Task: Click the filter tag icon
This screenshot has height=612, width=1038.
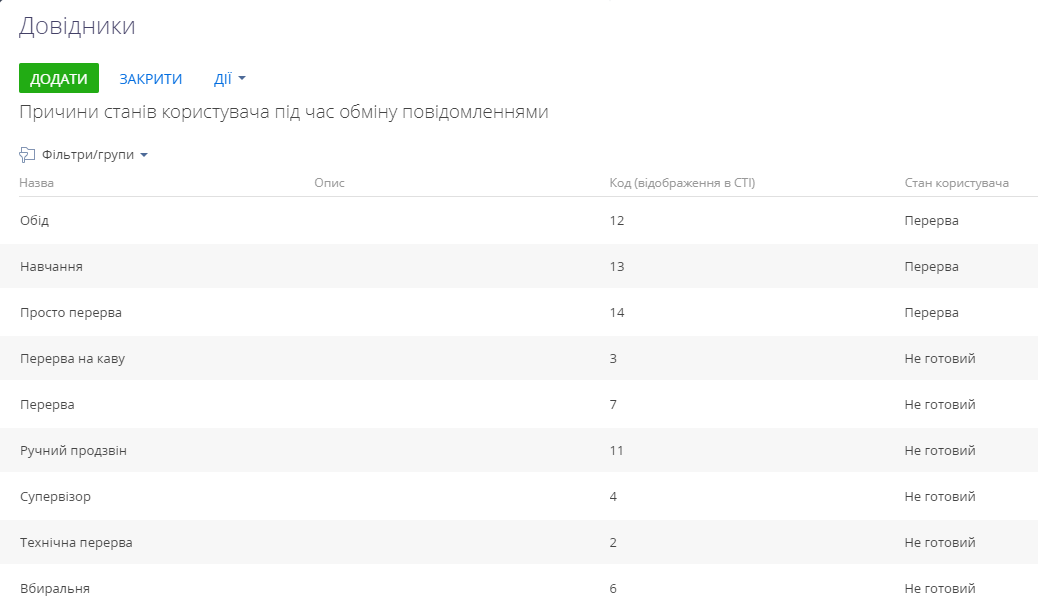Action: tap(27, 155)
